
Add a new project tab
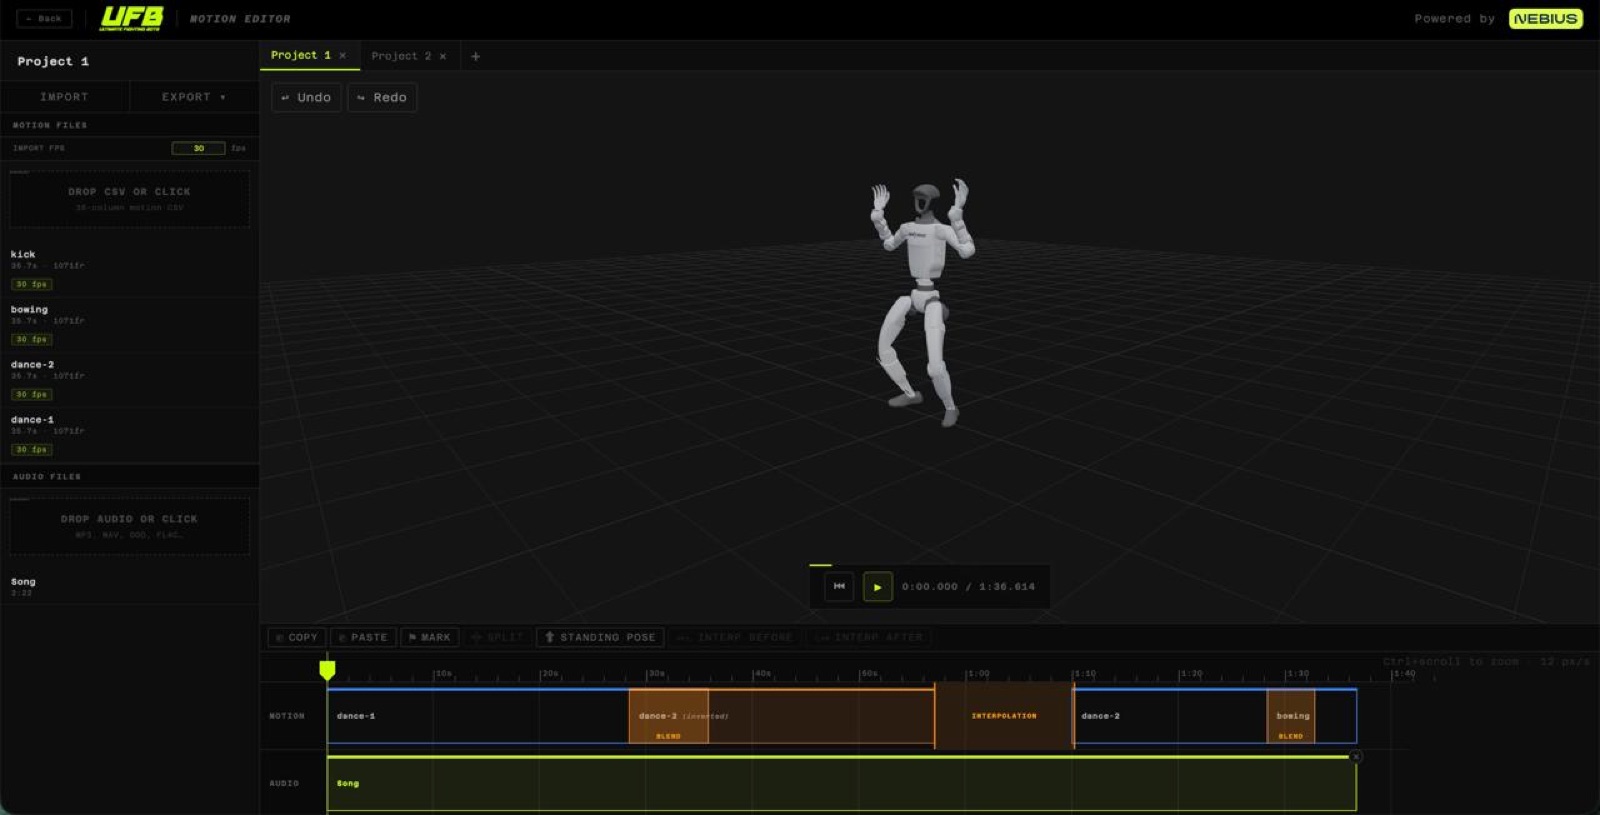[475, 56]
